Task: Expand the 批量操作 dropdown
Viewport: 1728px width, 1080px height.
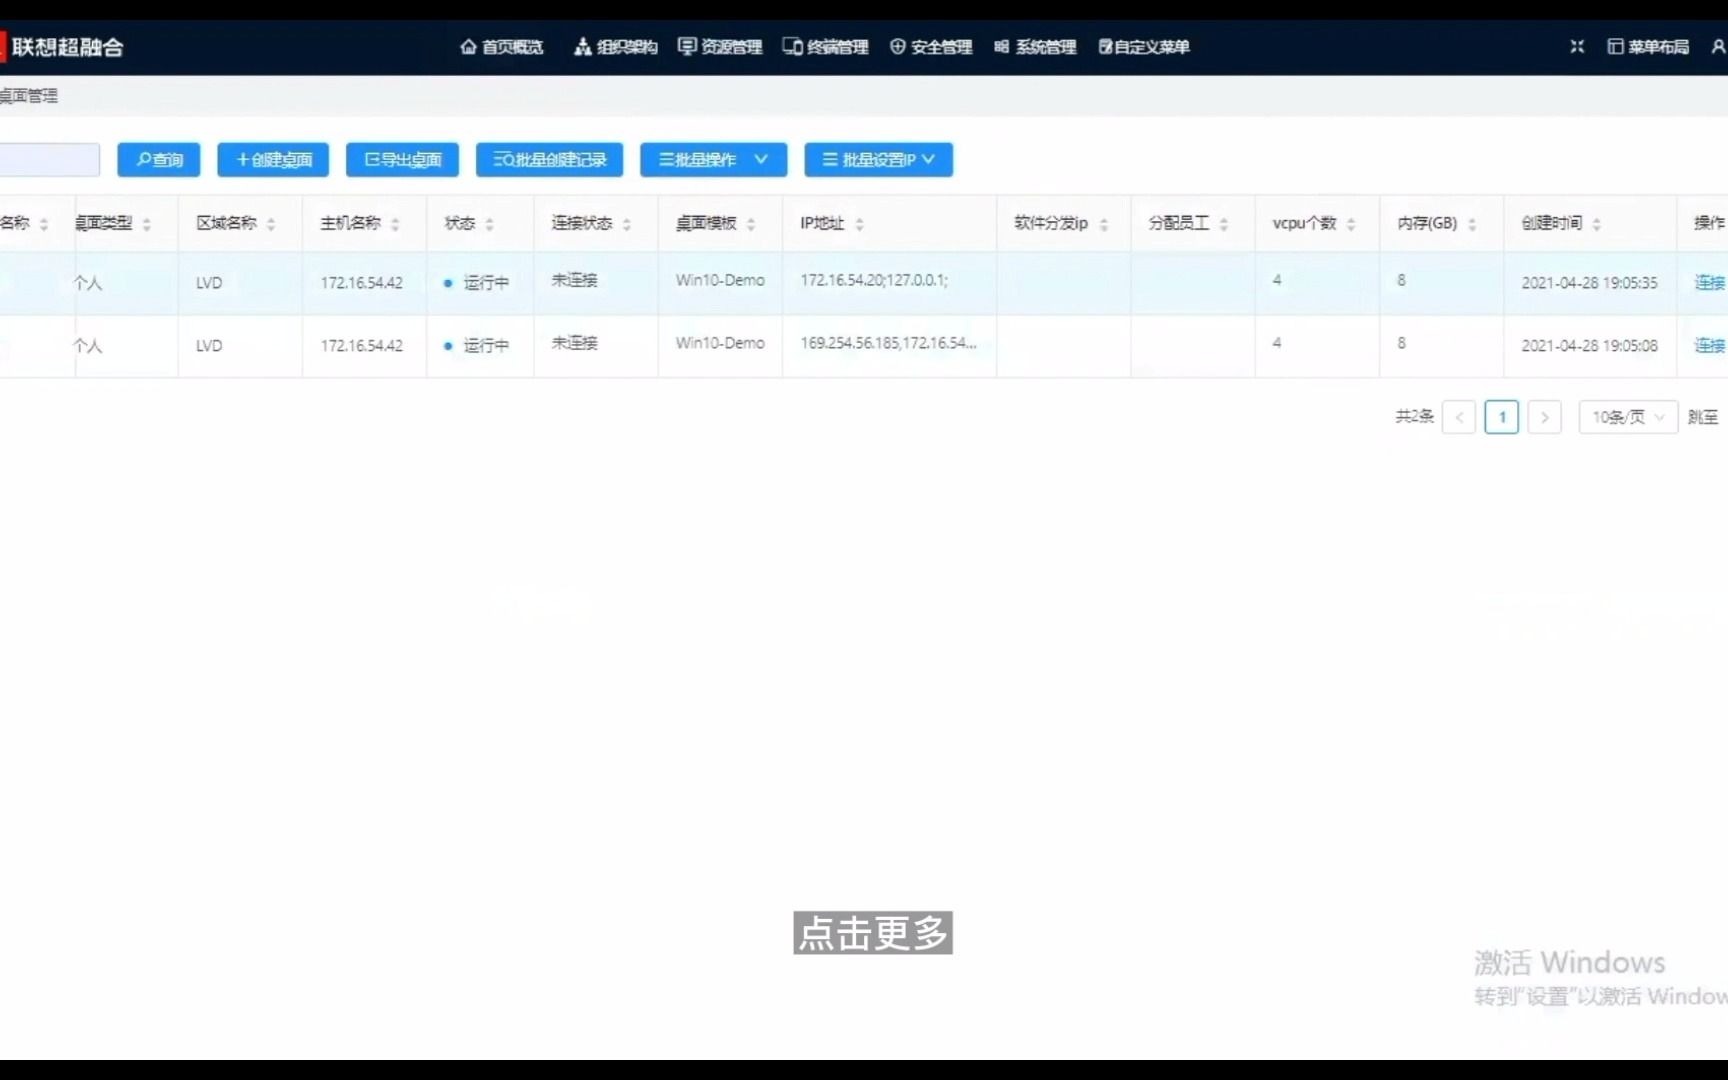Action: [x=714, y=160]
